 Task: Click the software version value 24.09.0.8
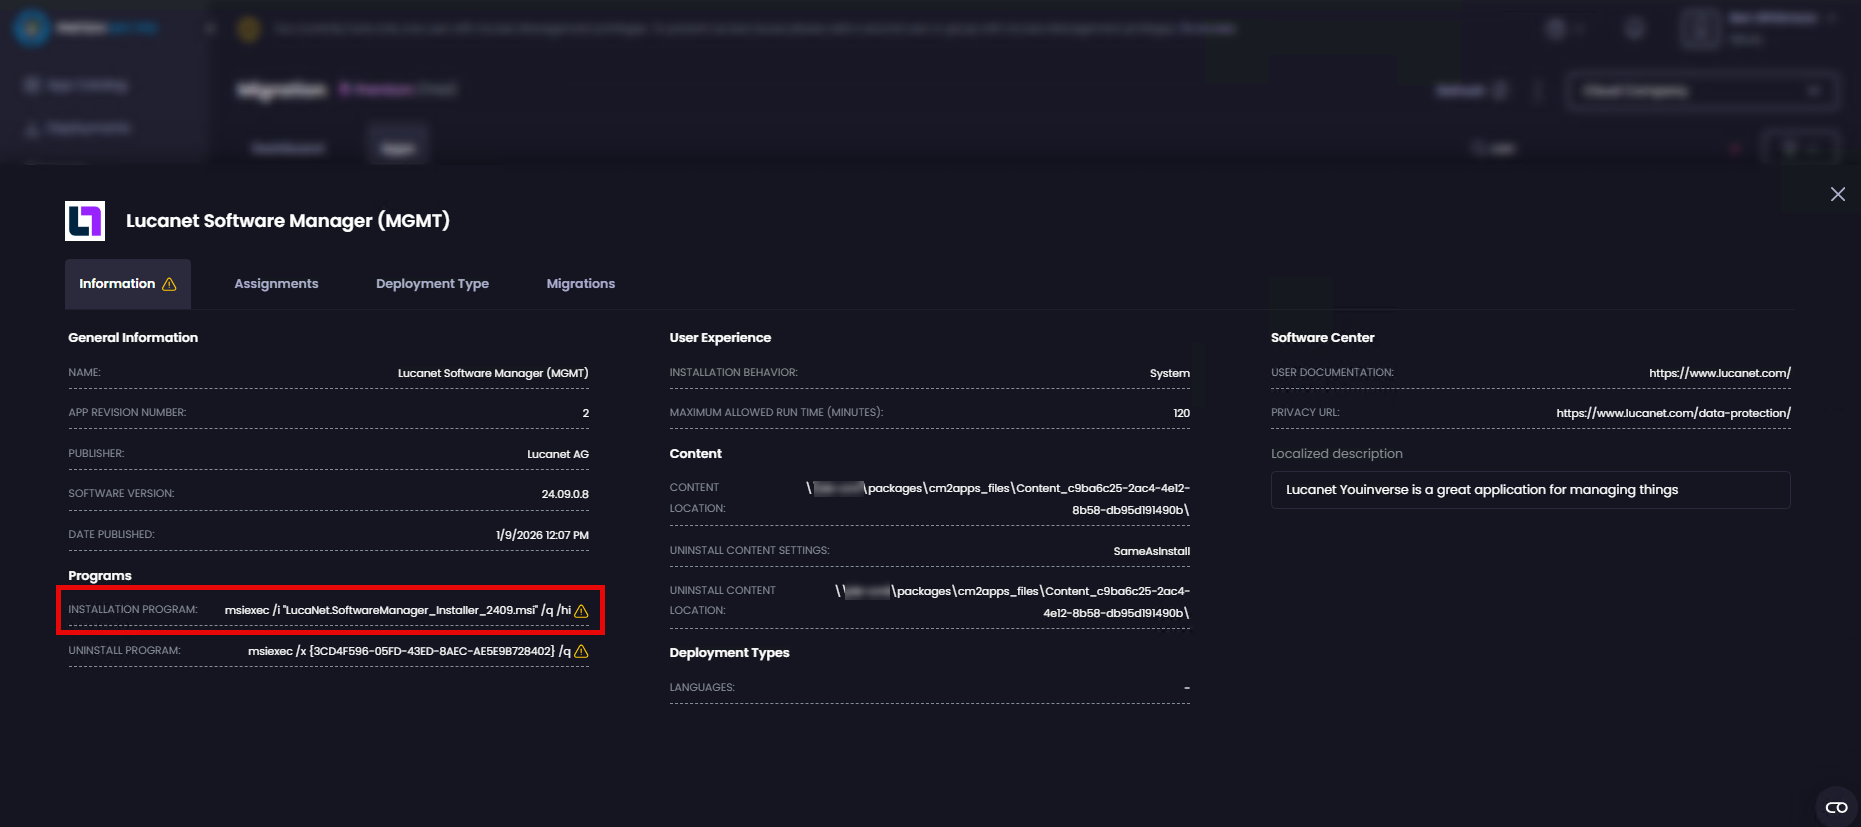(x=565, y=494)
